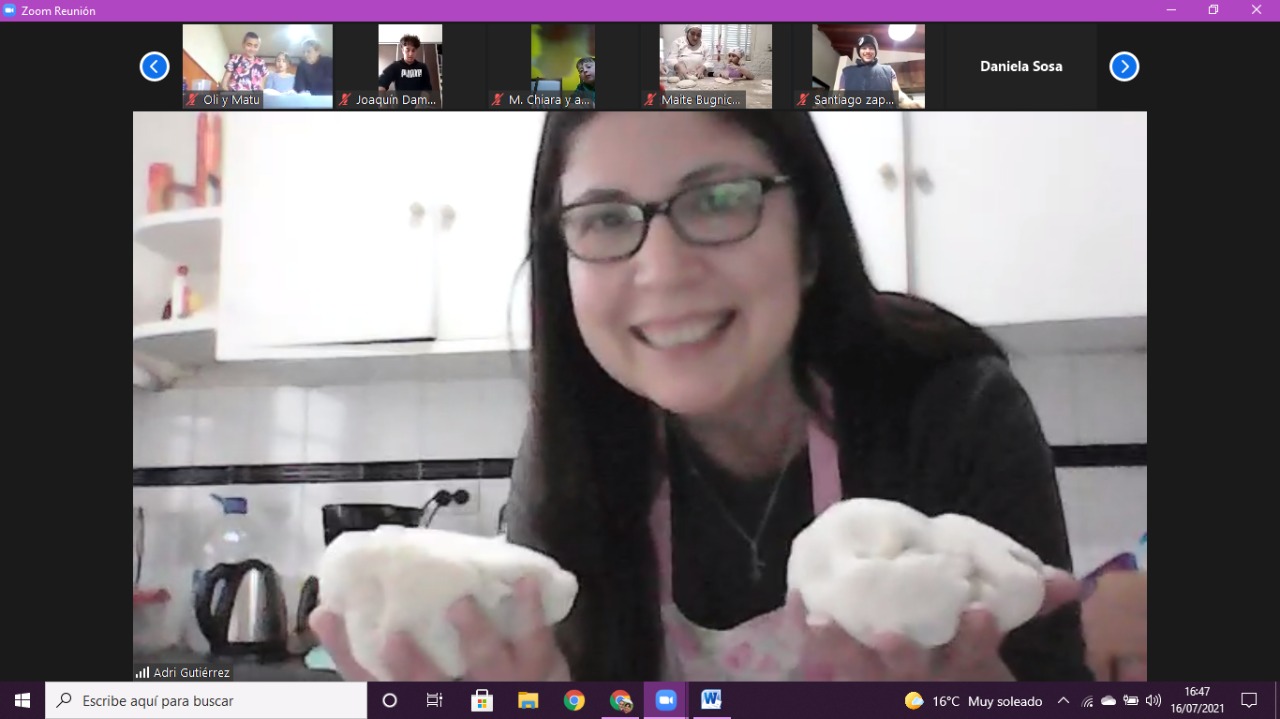
Task: Expand hidden system tray icons chevron
Action: coord(1063,701)
